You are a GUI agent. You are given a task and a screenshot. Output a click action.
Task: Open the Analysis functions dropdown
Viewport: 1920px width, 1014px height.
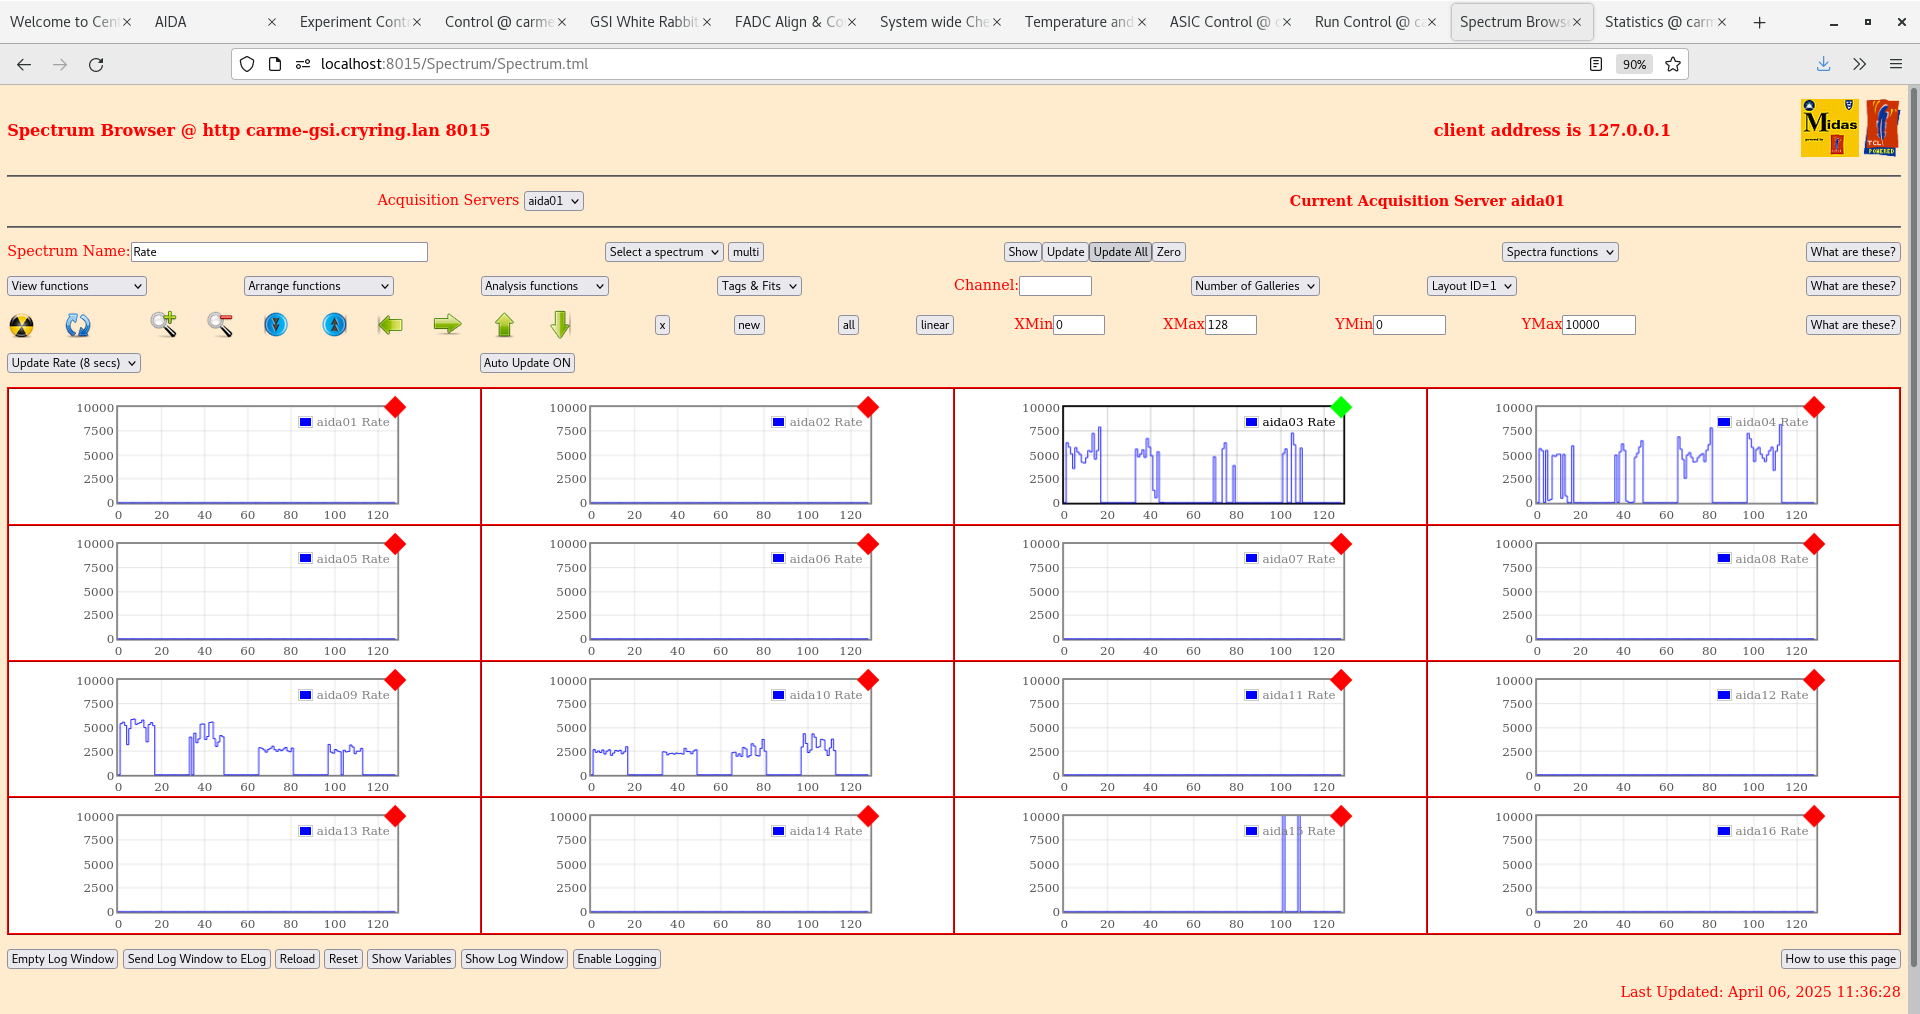pos(544,286)
